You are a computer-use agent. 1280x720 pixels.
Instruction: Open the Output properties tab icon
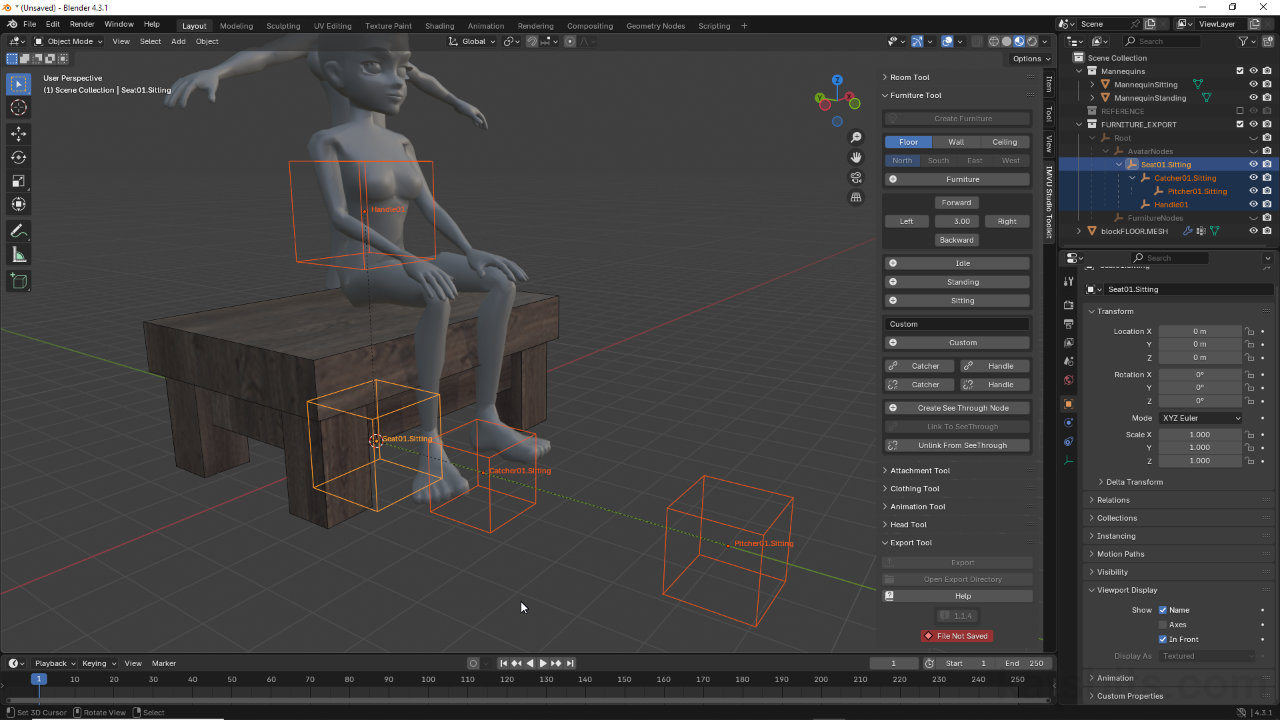point(1068,324)
